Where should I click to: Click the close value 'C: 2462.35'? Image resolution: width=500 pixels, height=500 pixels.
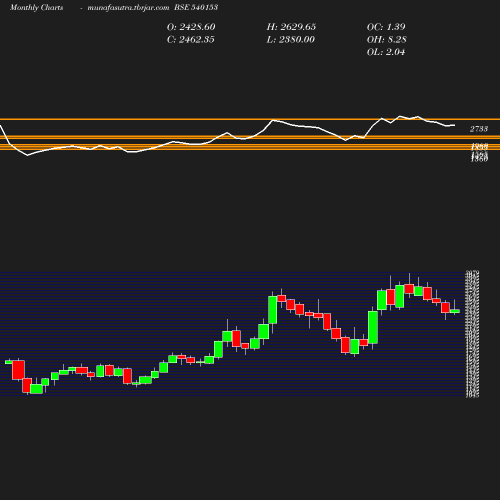point(191,40)
